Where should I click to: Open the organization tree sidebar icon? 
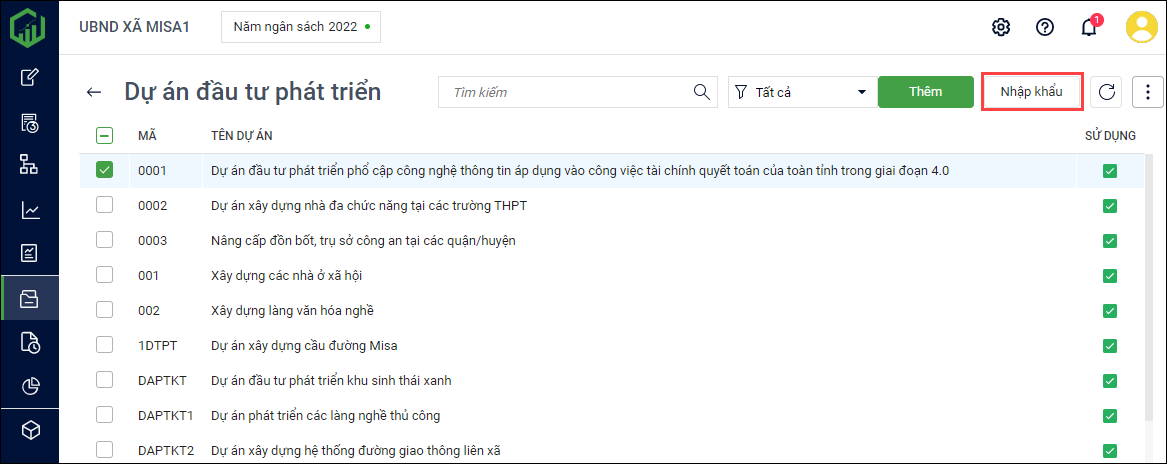[30, 165]
